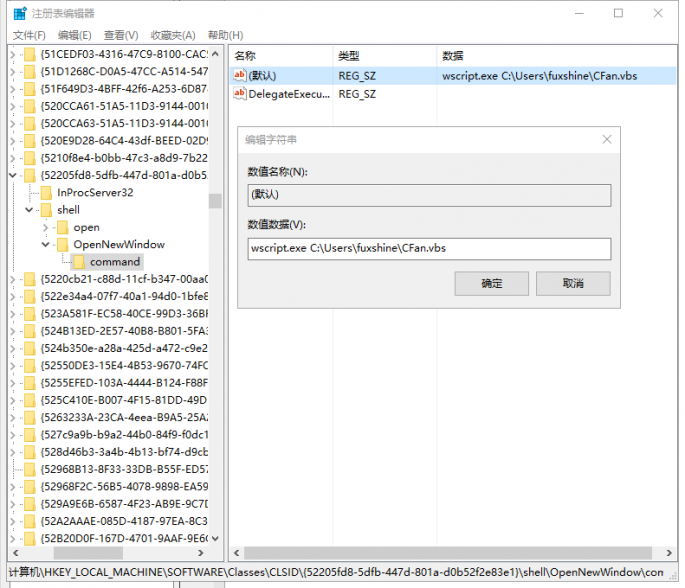Select the {52A2AAAE-085D-4187 tree key
Viewport: 685px width, 588px height.
coord(124,521)
